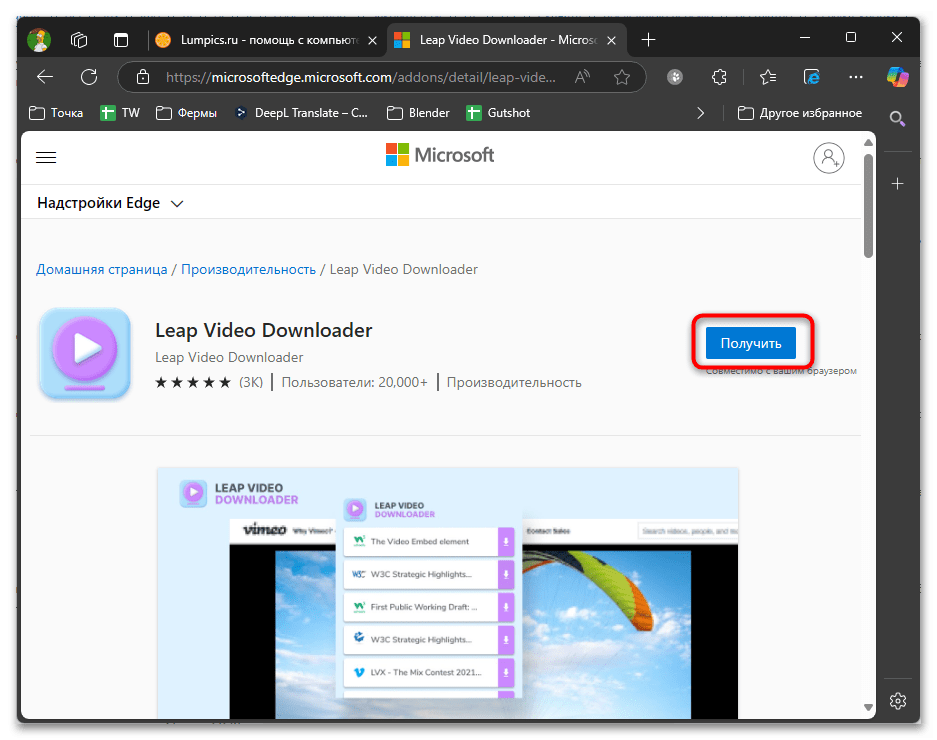Go back to previous page
Screen dimensions: 937x740
coord(45,77)
